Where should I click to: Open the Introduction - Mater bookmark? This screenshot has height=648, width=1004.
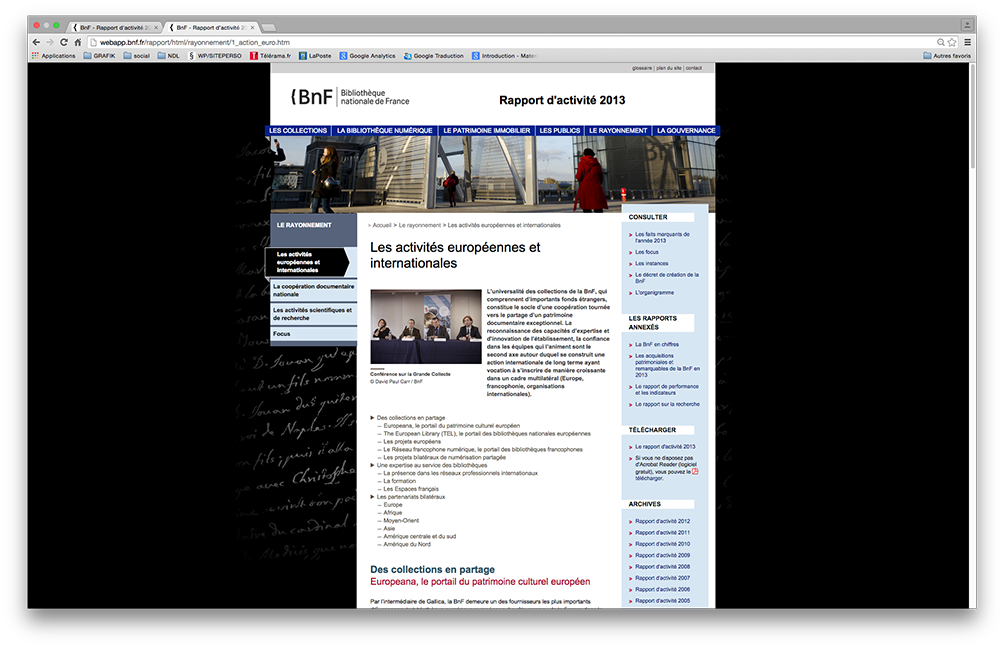(x=504, y=56)
